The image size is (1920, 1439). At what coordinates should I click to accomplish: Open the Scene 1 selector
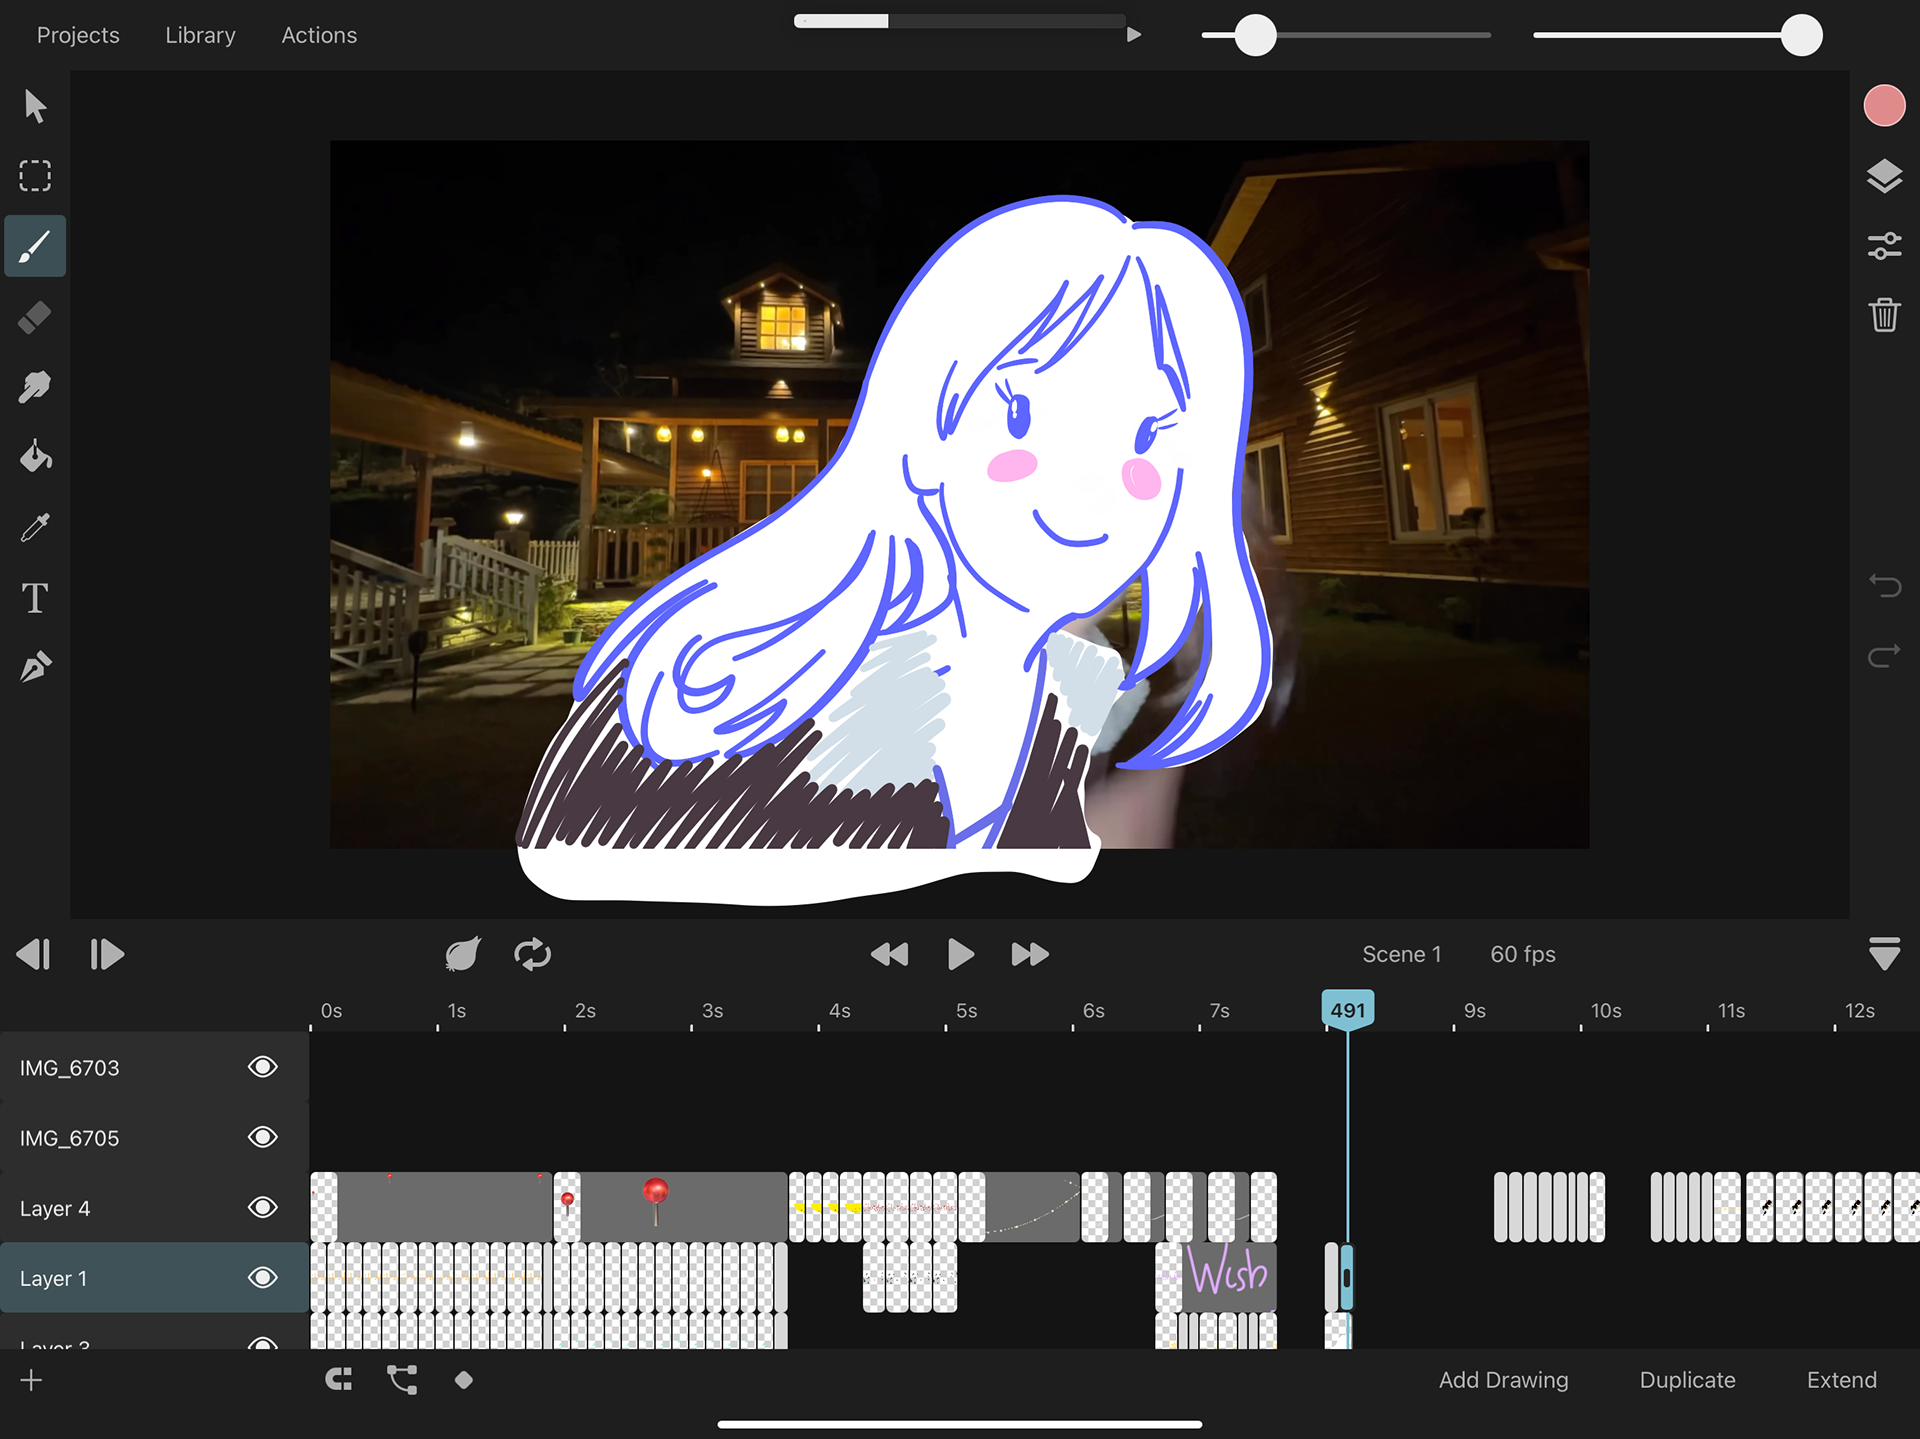pos(1401,954)
